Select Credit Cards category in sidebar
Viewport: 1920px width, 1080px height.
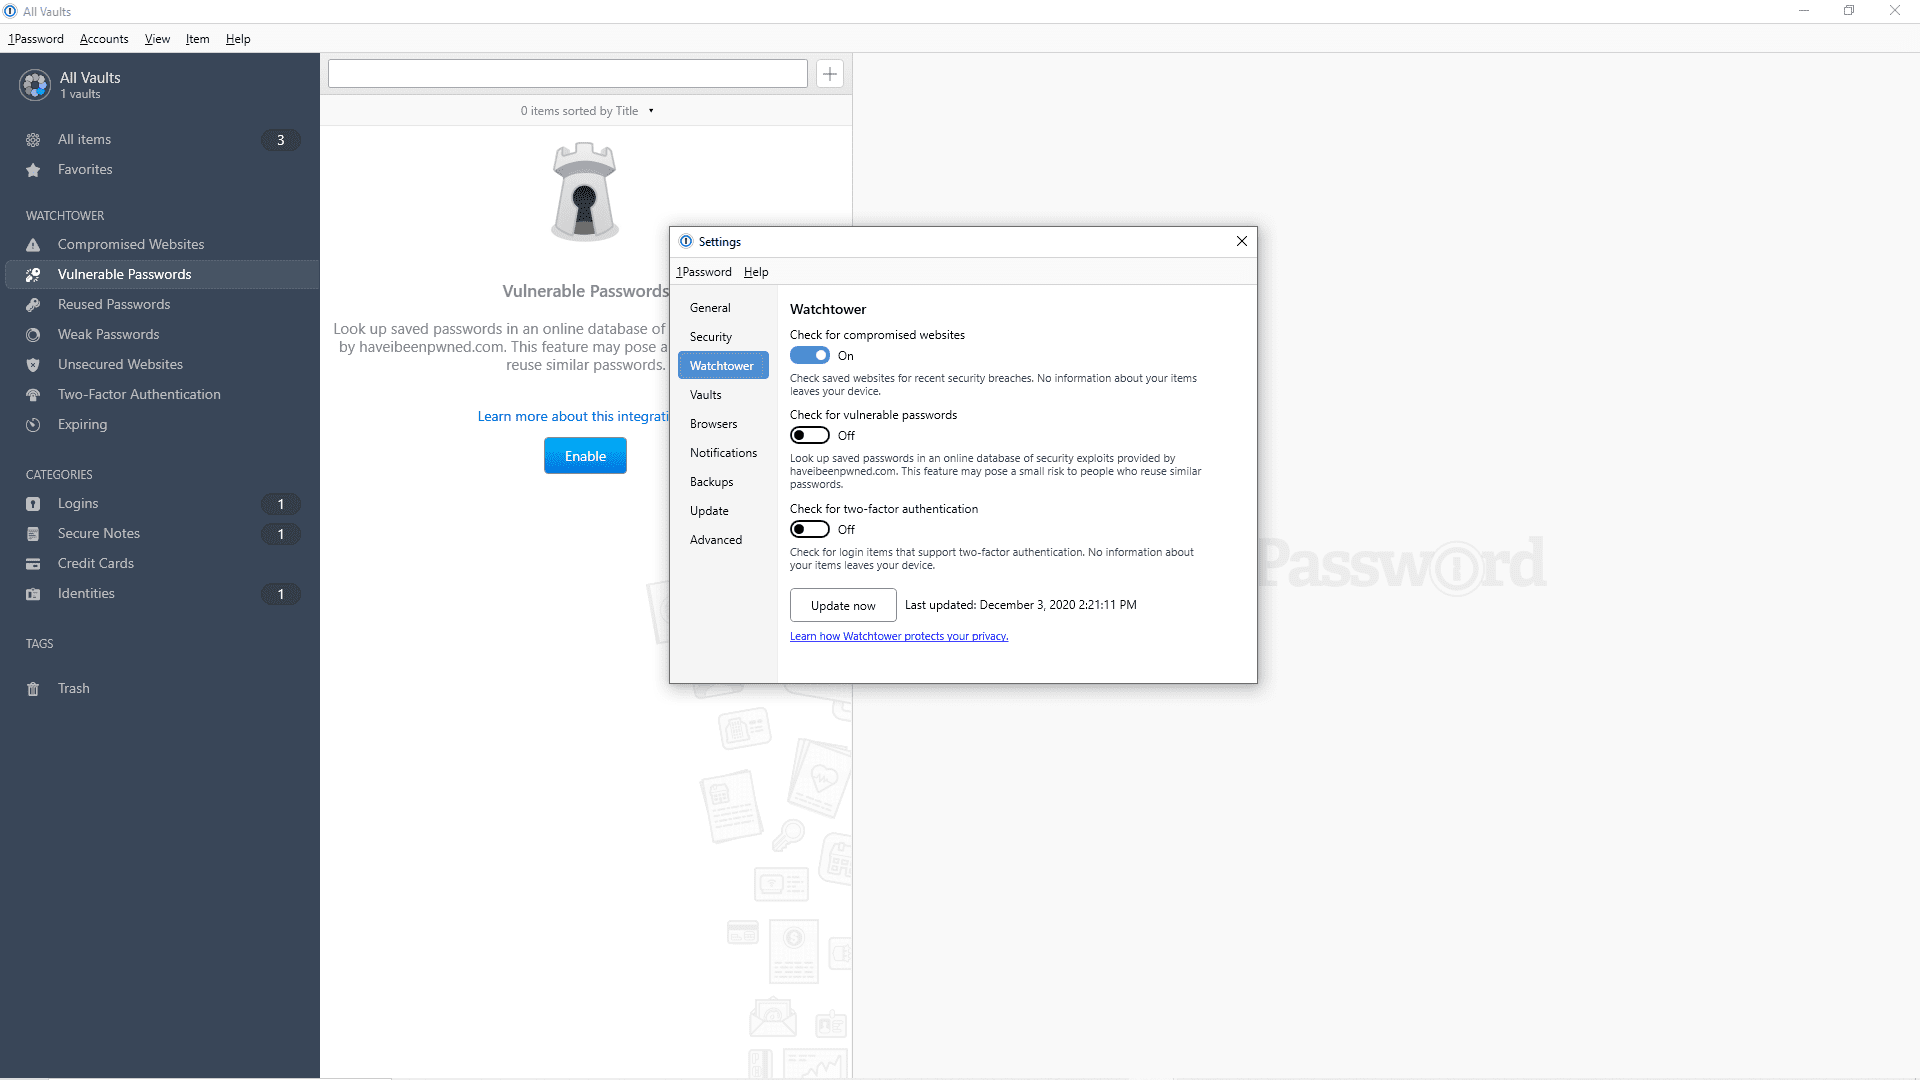pos(160,564)
